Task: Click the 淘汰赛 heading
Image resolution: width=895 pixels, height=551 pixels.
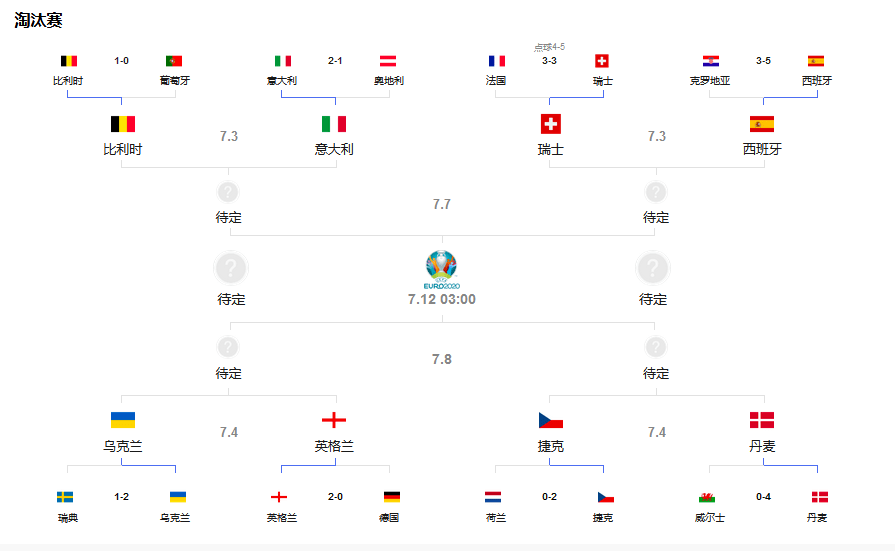Action: point(38,20)
